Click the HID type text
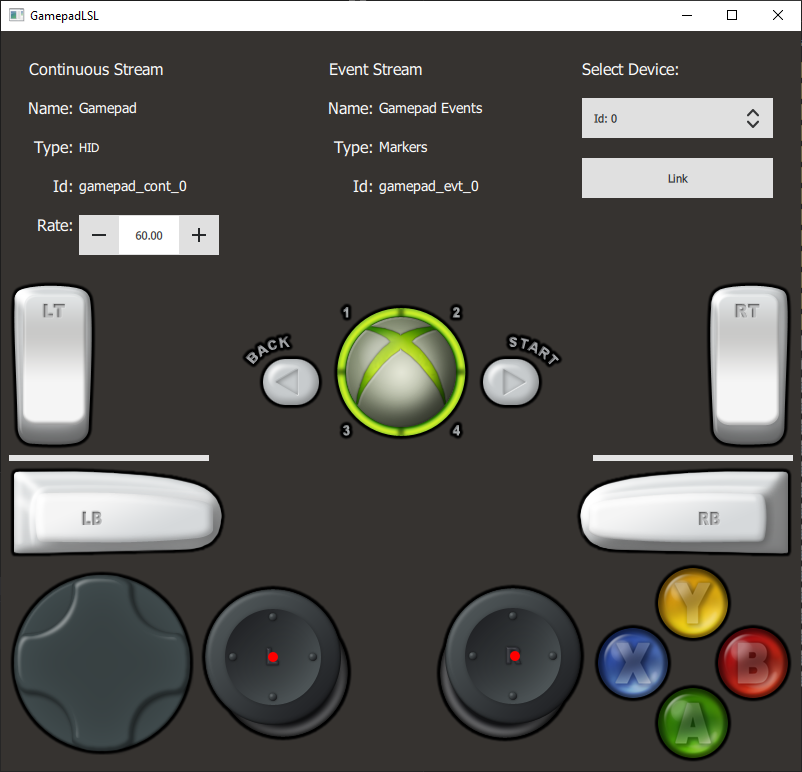The image size is (802, 772). (x=89, y=148)
